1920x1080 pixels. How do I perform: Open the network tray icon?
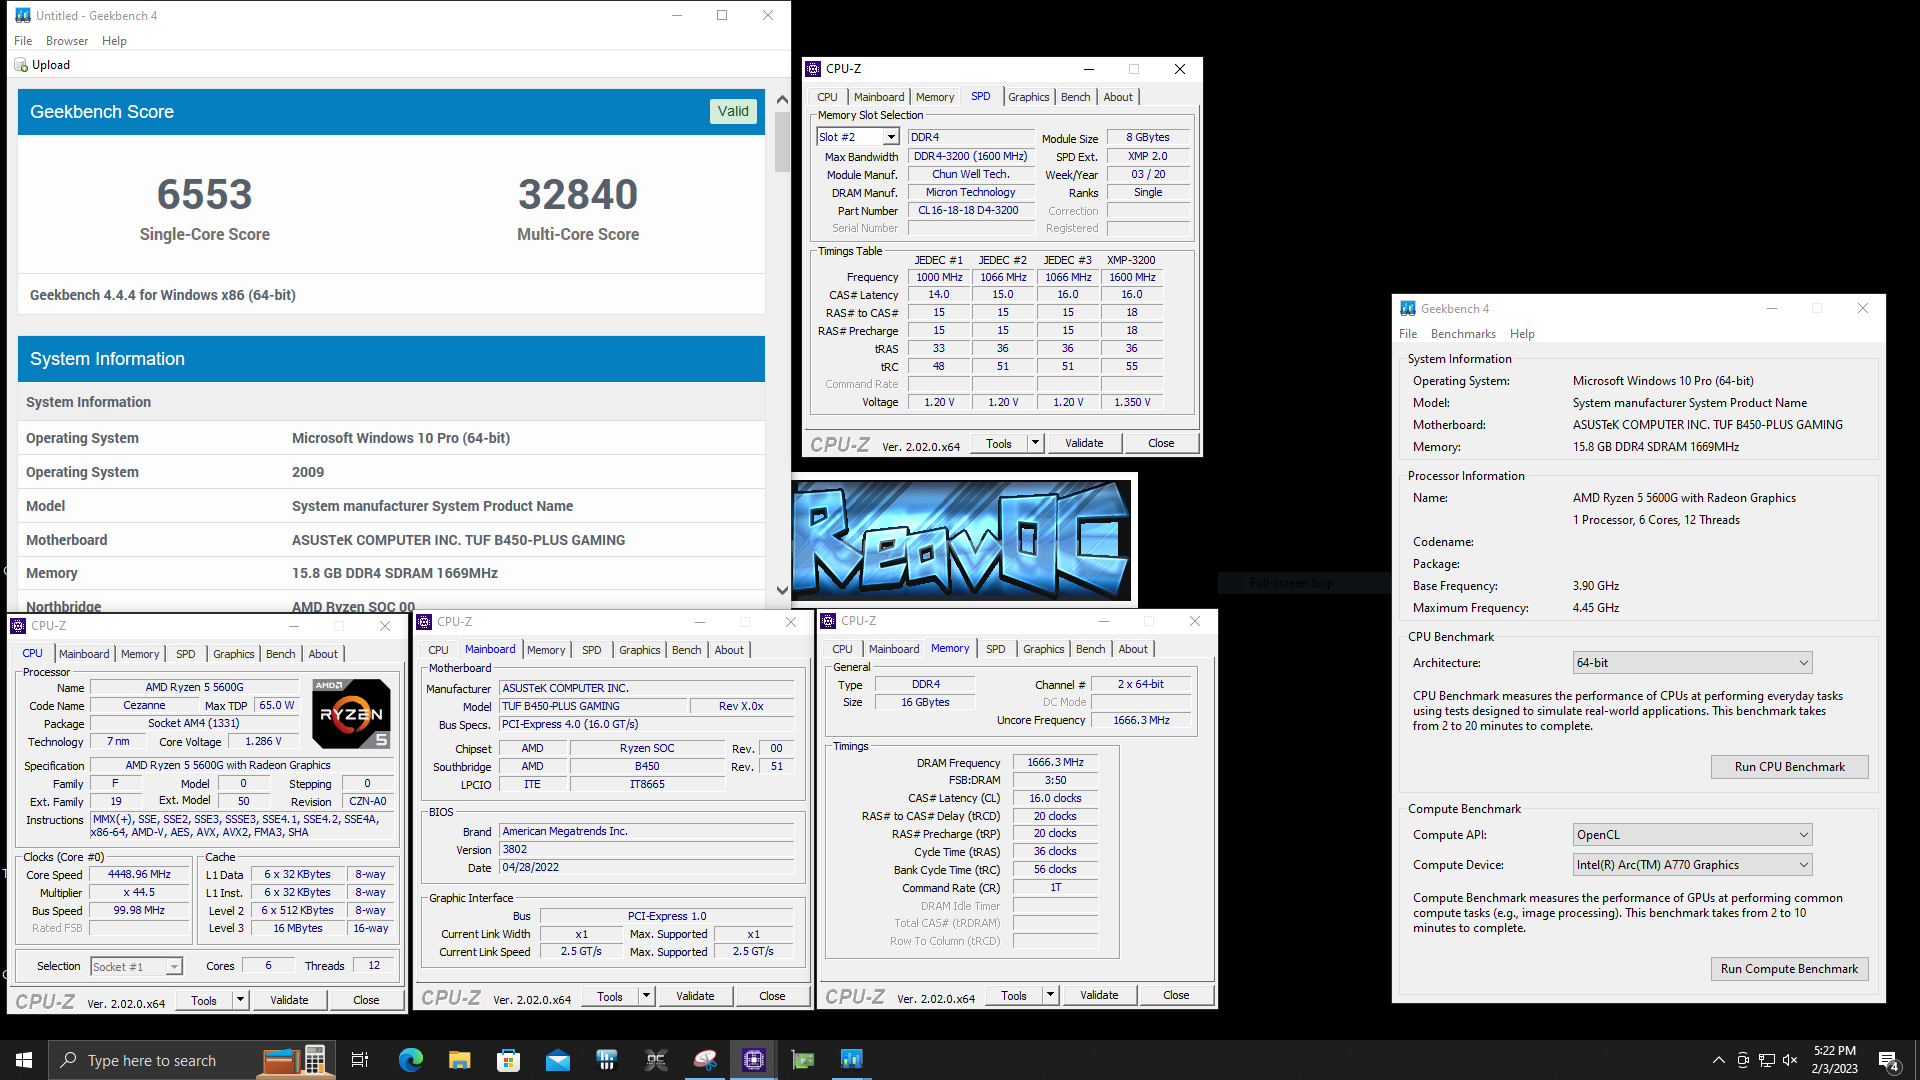[x=1767, y=1060]
